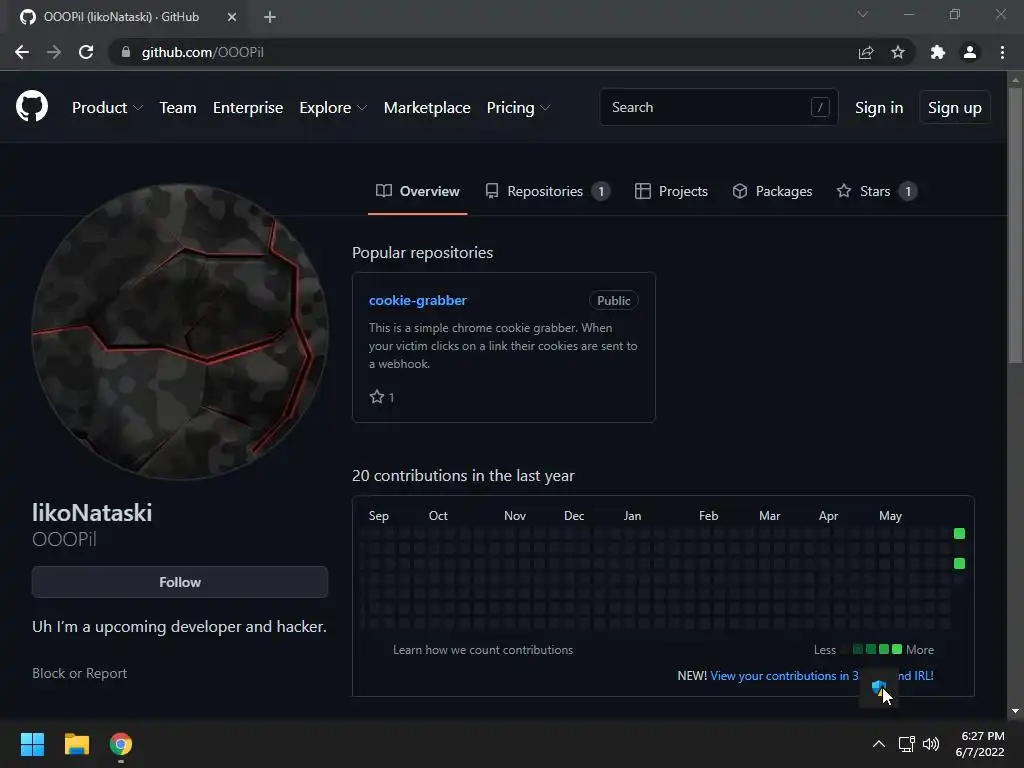
Task: Show hidden system tray icons
Action: (879, 744)
